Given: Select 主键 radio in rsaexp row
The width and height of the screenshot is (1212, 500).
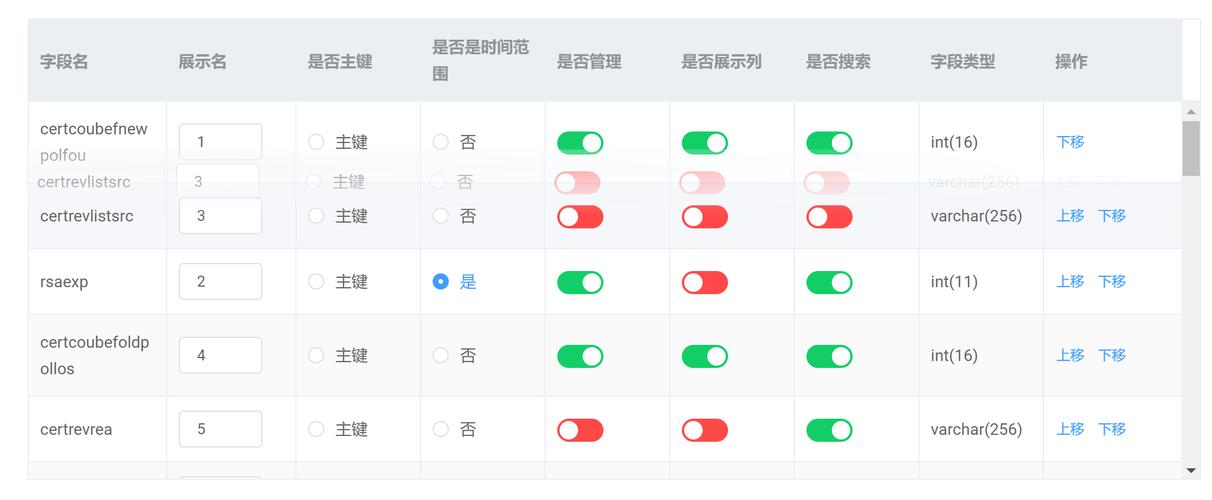Looking at the screenshot, I should pos(316,282).
